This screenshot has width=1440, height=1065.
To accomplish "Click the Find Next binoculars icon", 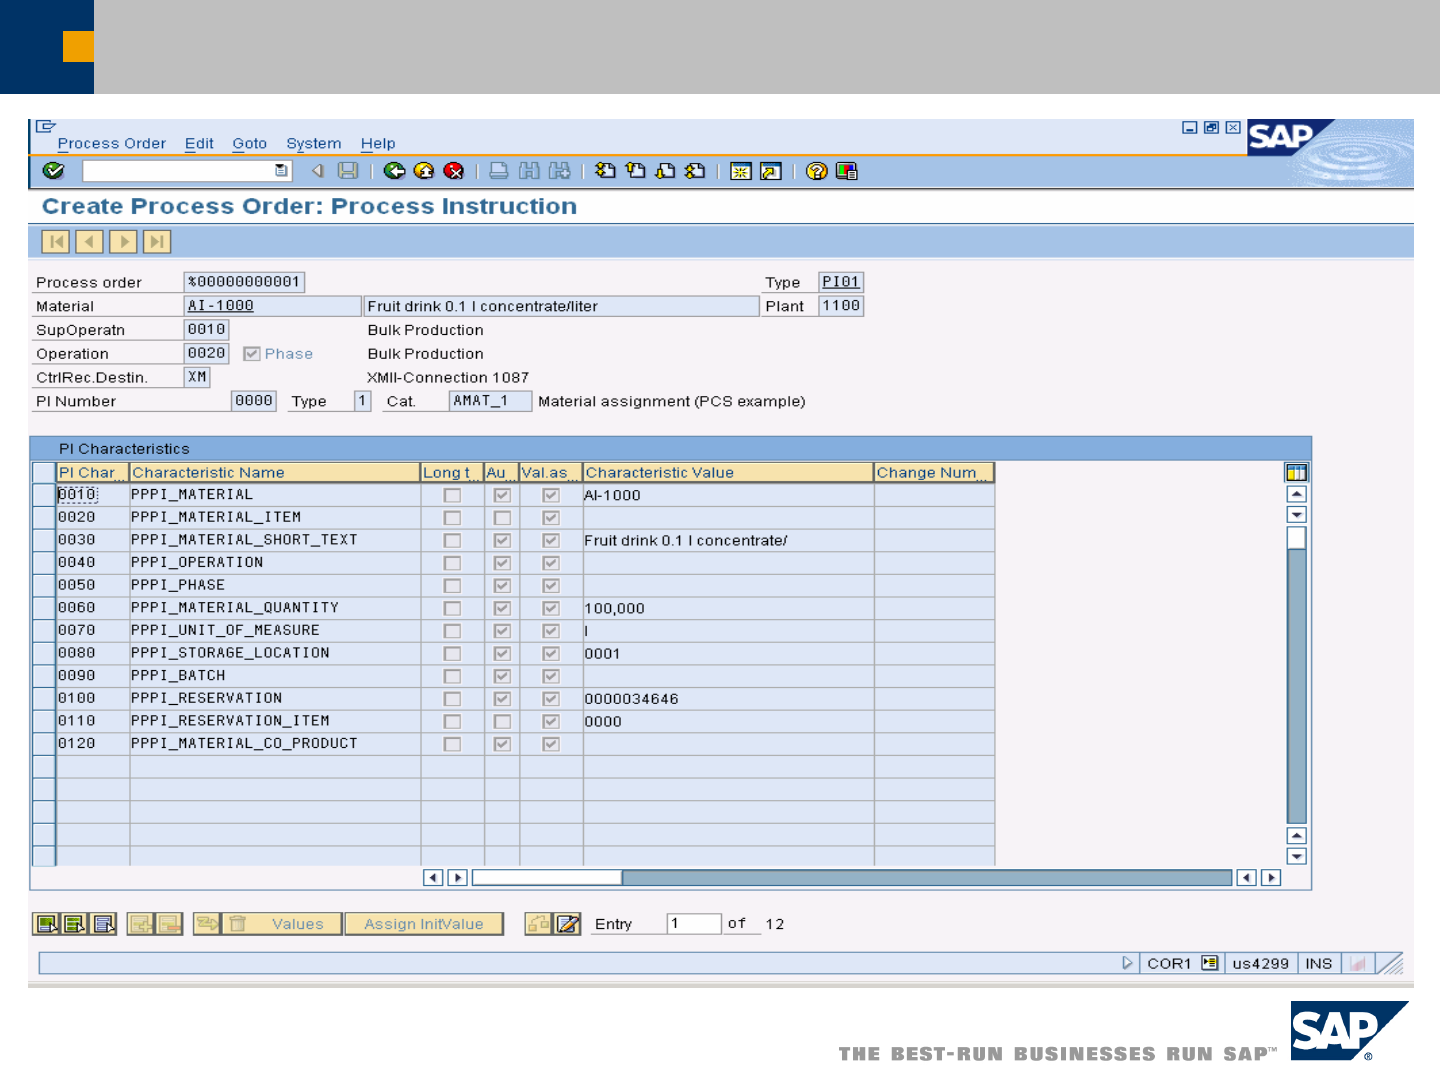I will [x=559, y=171].
